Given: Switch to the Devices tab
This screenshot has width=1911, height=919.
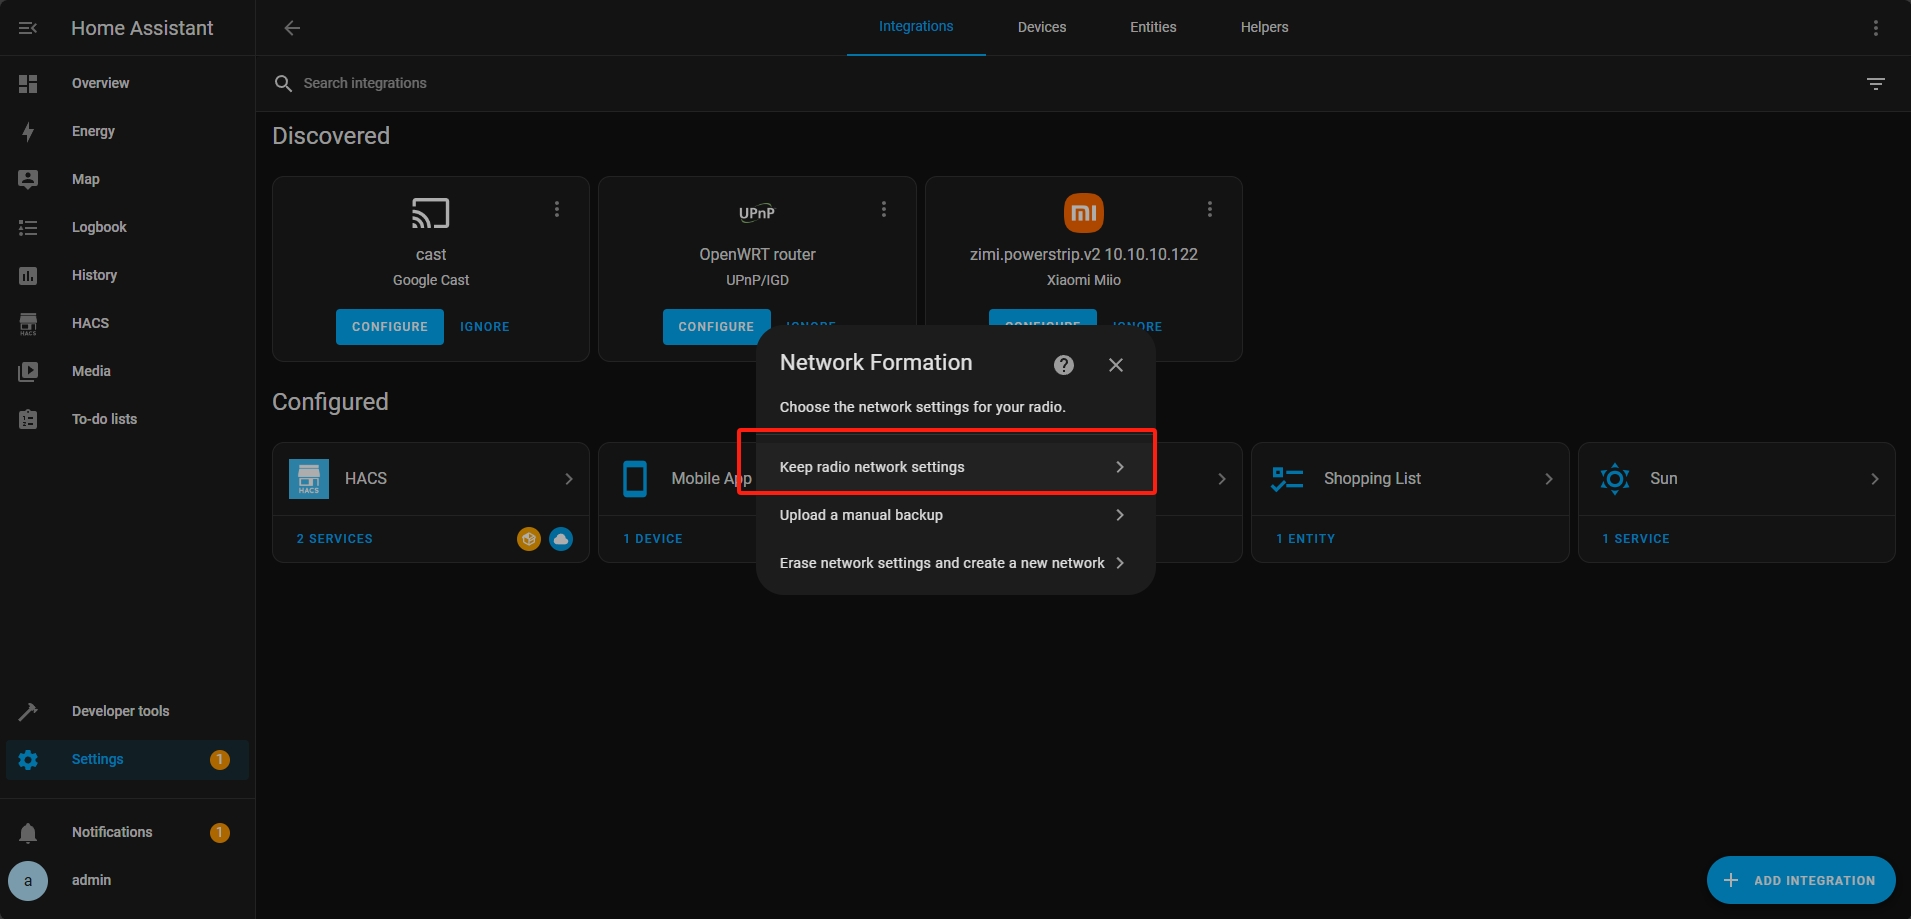Looking at the screenshot, I should (1041, 27).
